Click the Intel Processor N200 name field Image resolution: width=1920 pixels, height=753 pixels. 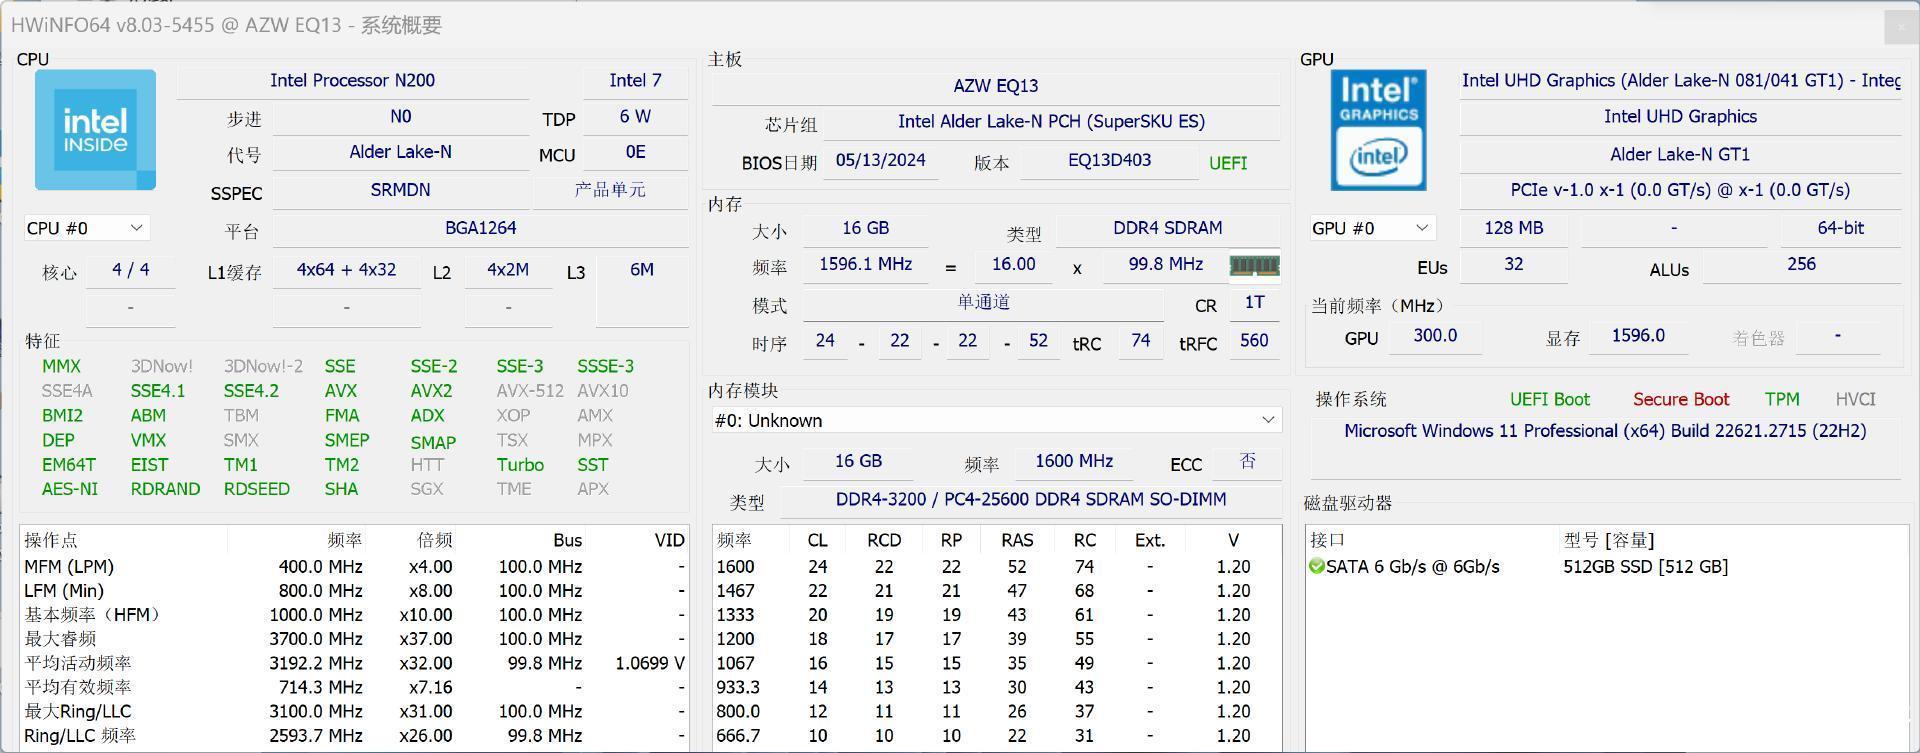352,81
